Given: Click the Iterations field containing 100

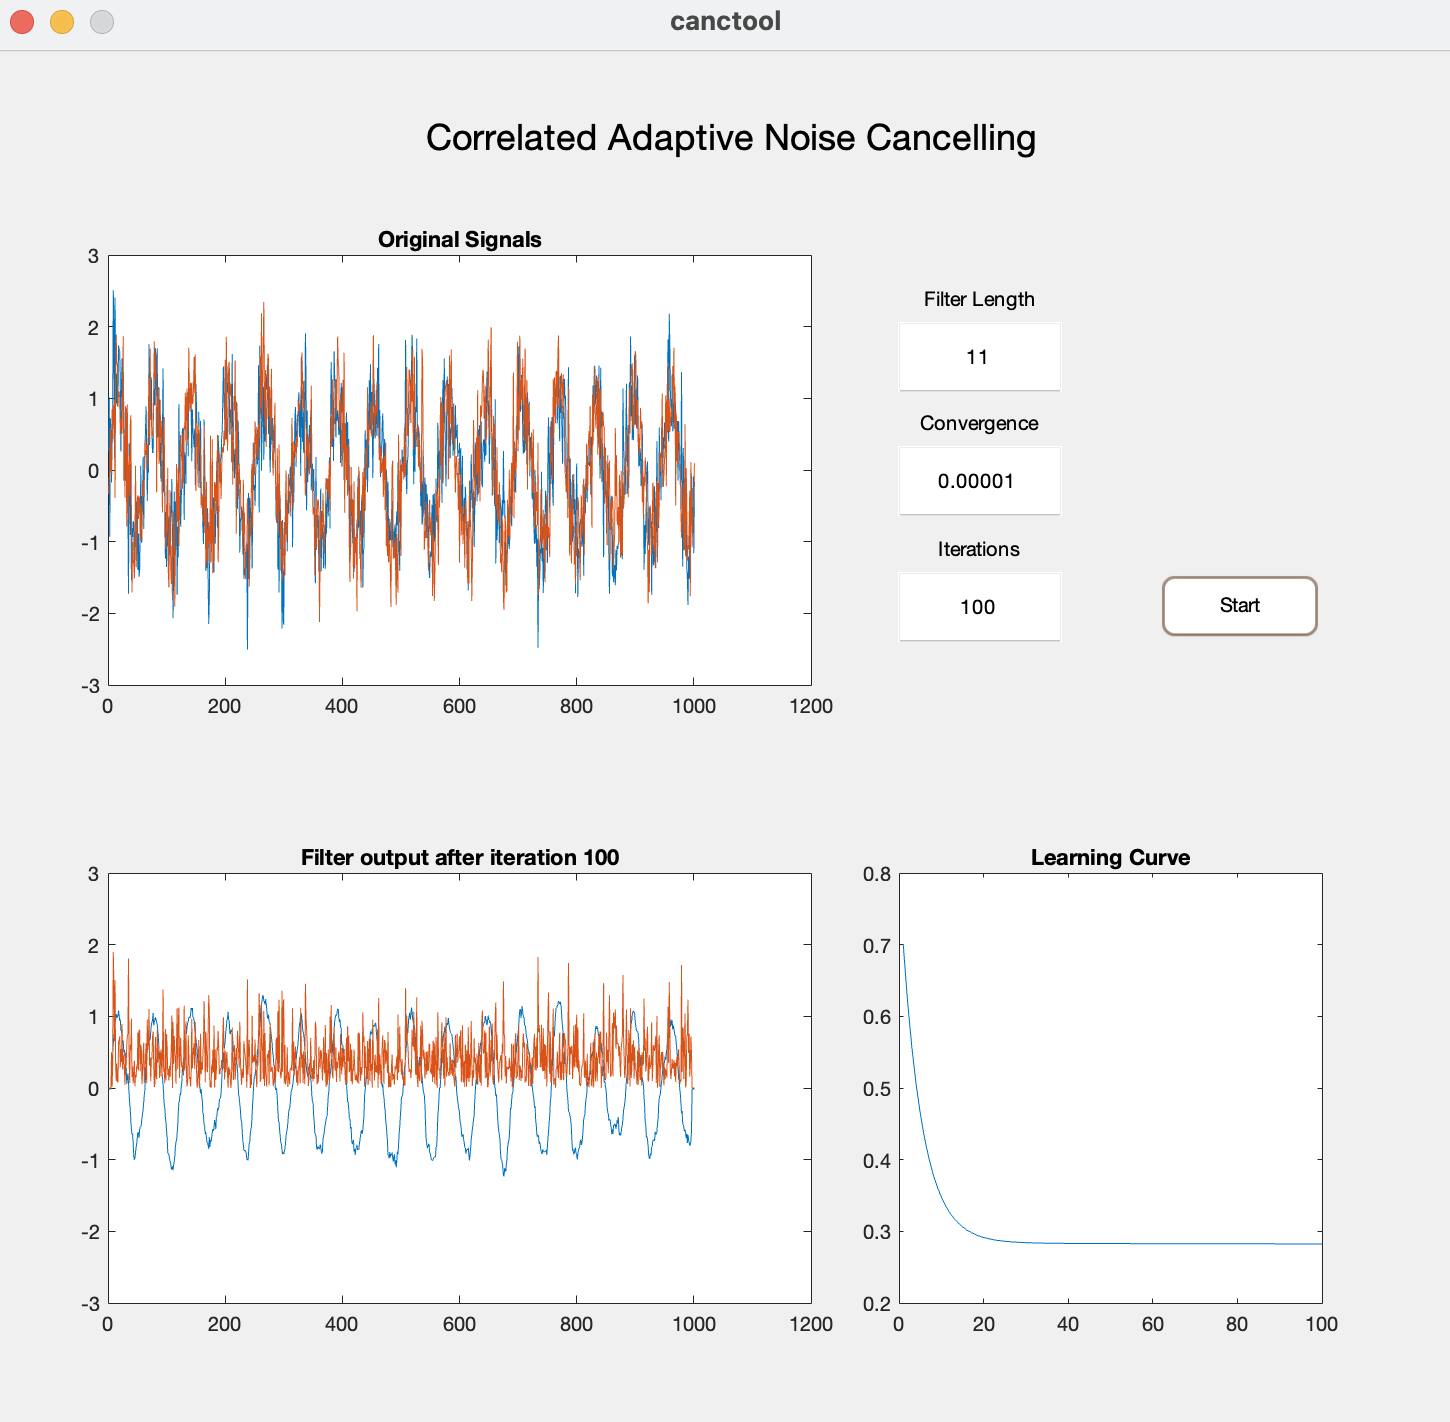Looking at the screenshot, I should (979, 607).
